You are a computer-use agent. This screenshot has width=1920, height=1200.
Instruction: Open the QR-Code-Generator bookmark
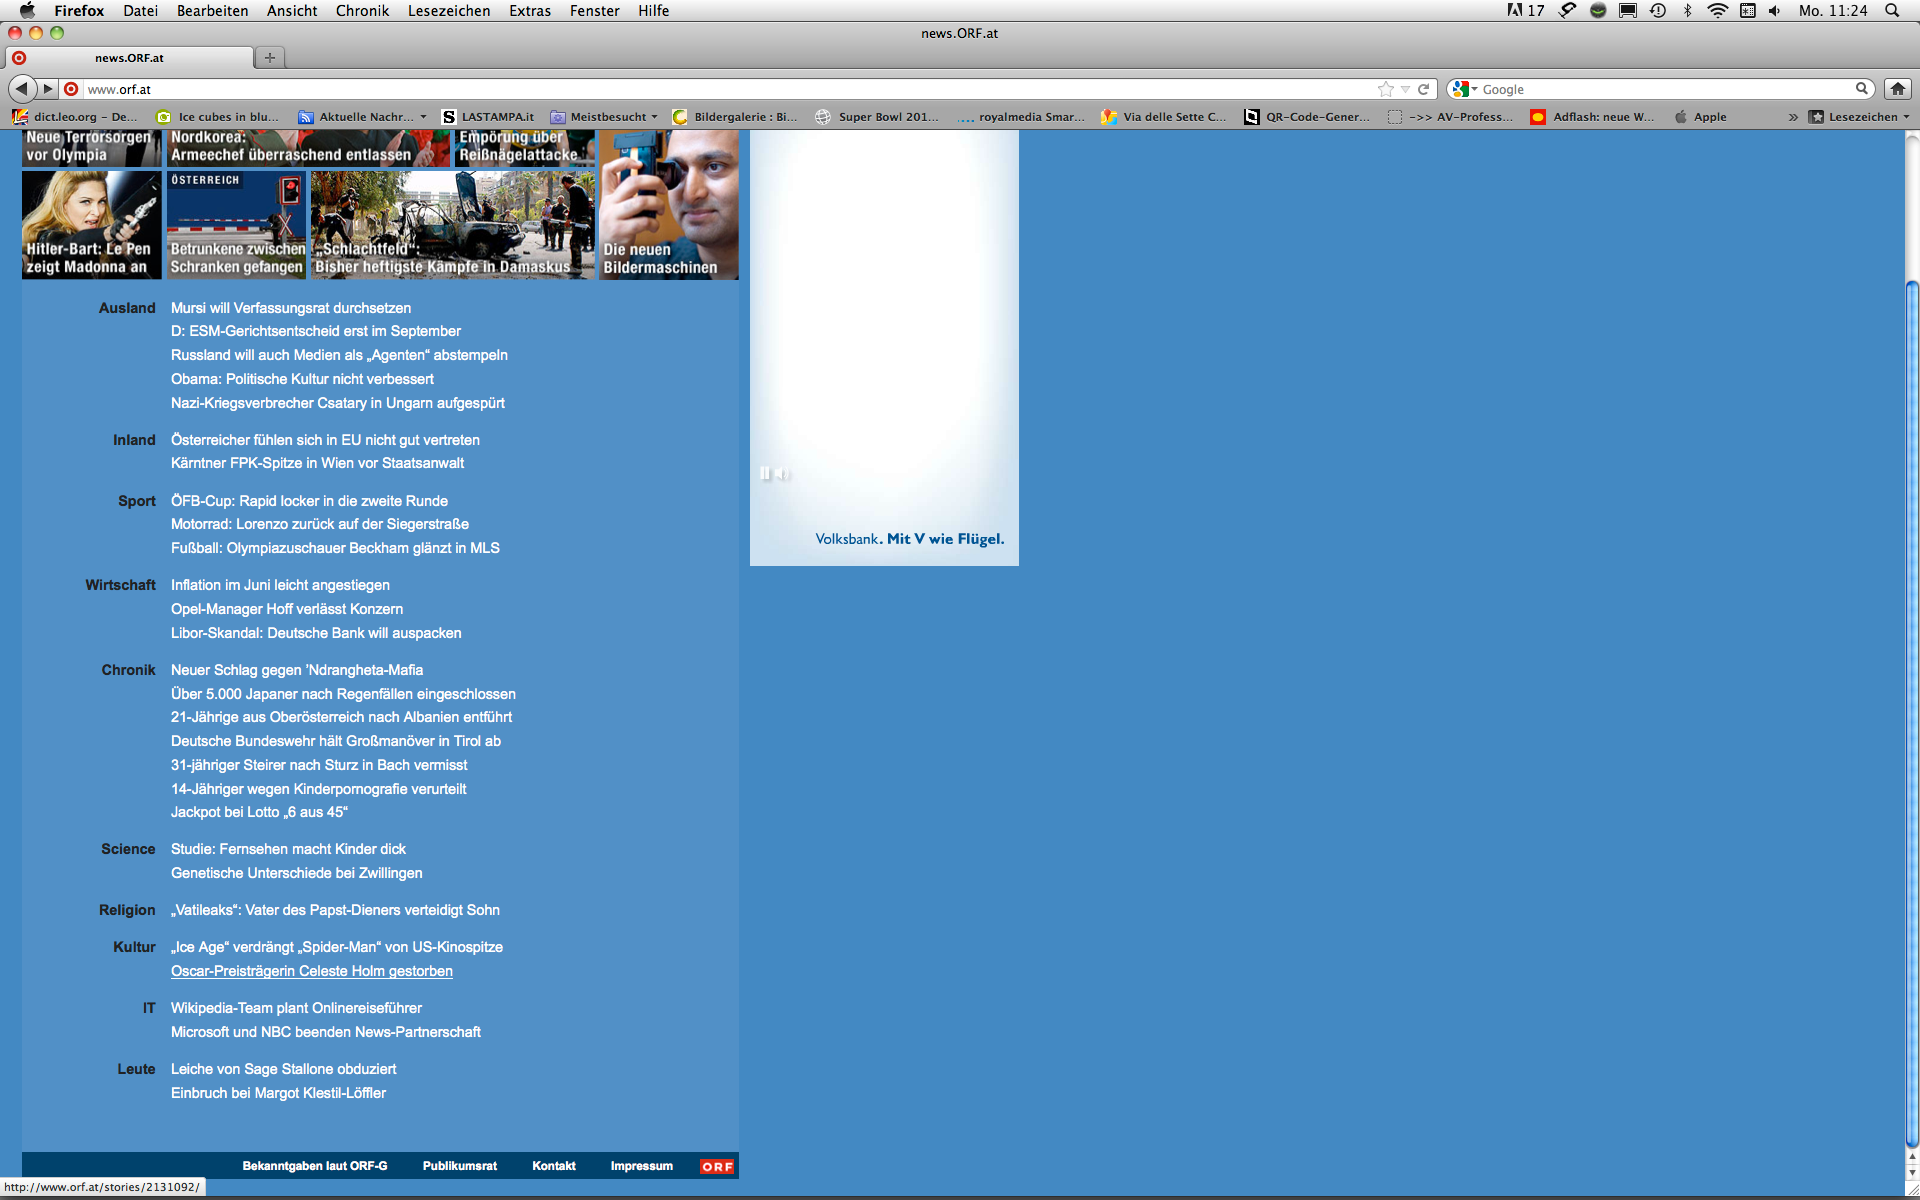pos(1307,117)
